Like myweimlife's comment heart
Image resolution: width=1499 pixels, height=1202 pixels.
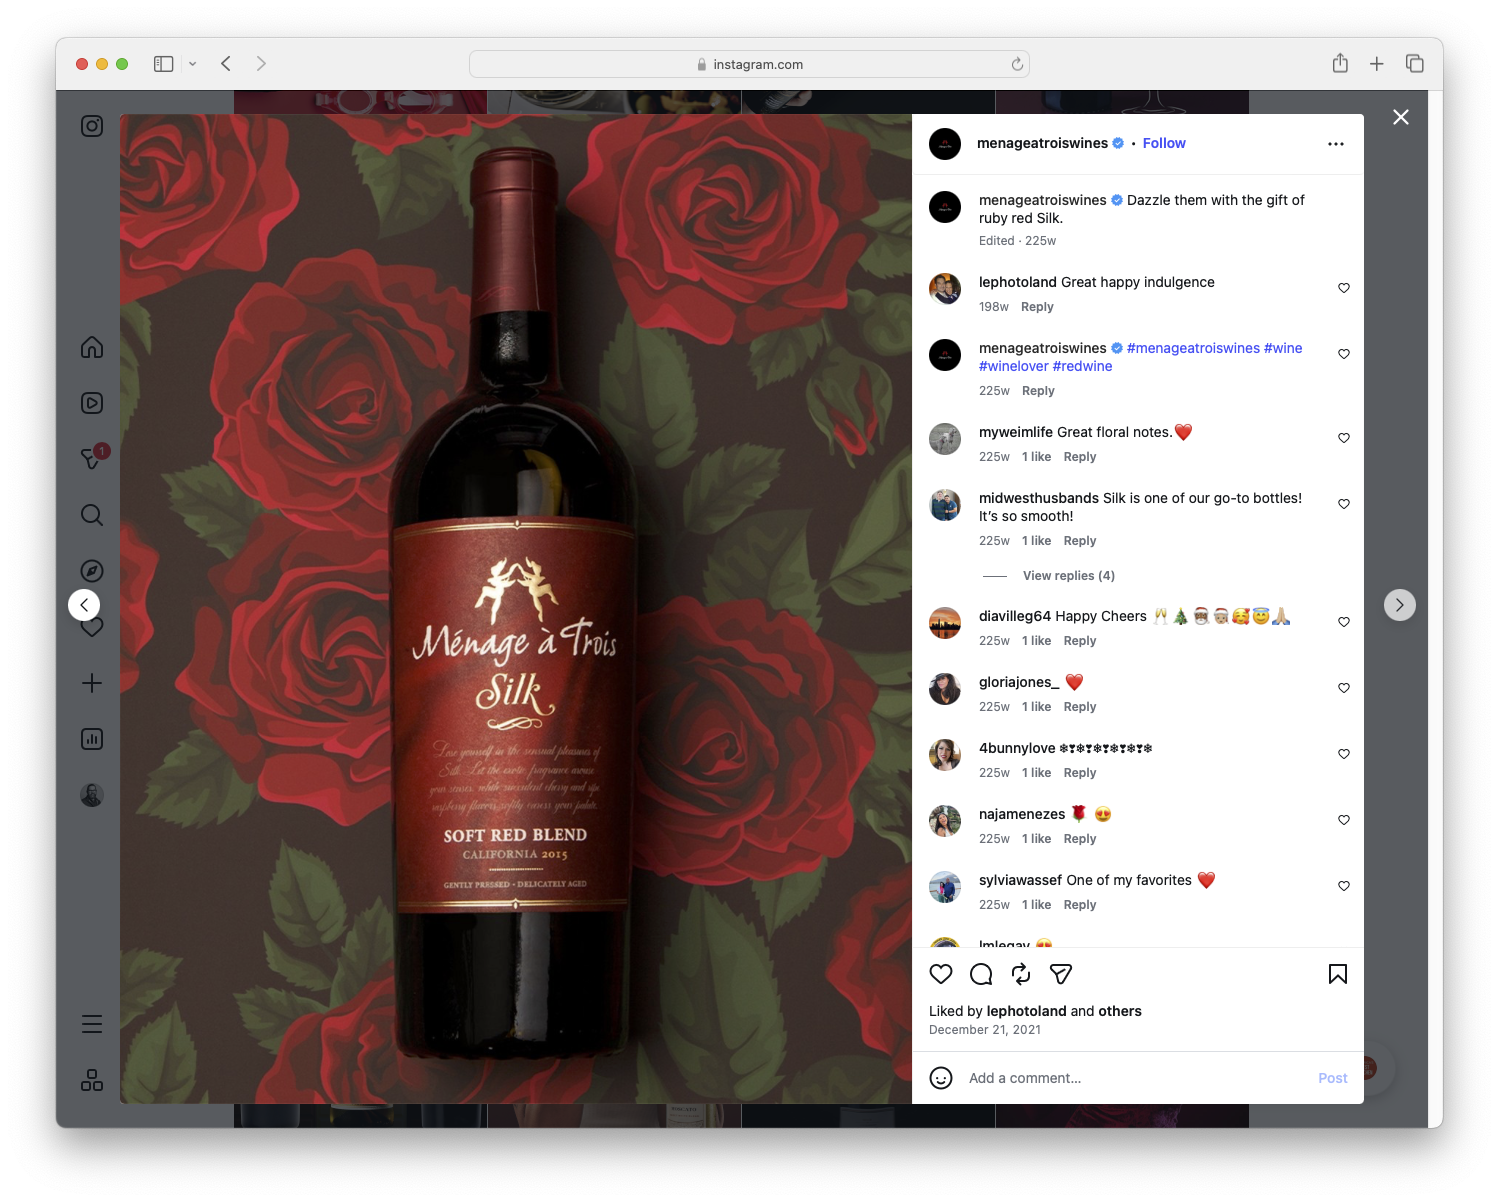[x=1343, y=437]
